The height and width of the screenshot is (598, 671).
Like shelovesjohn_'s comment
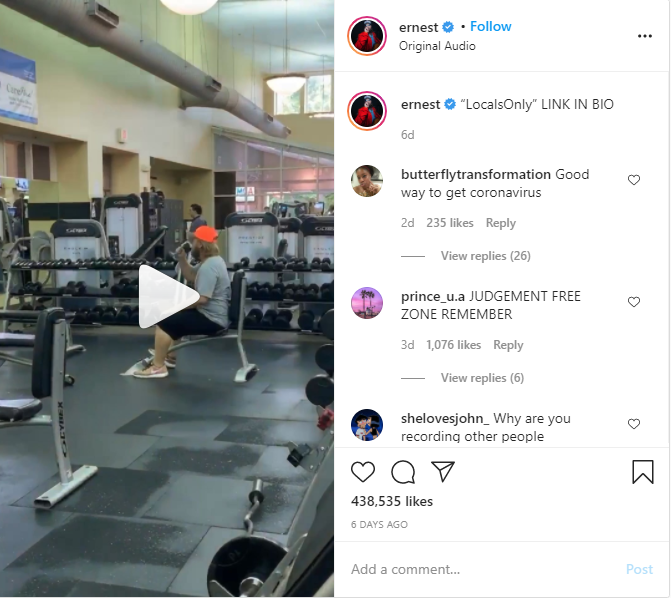coord(634,424)
